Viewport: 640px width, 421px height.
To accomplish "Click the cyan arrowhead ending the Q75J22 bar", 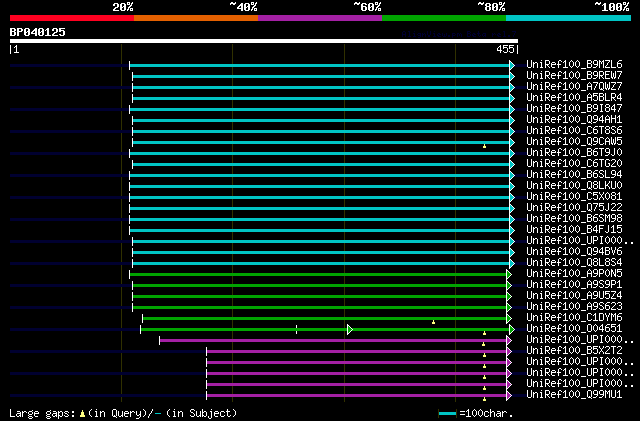I will (x=512, y=209).
